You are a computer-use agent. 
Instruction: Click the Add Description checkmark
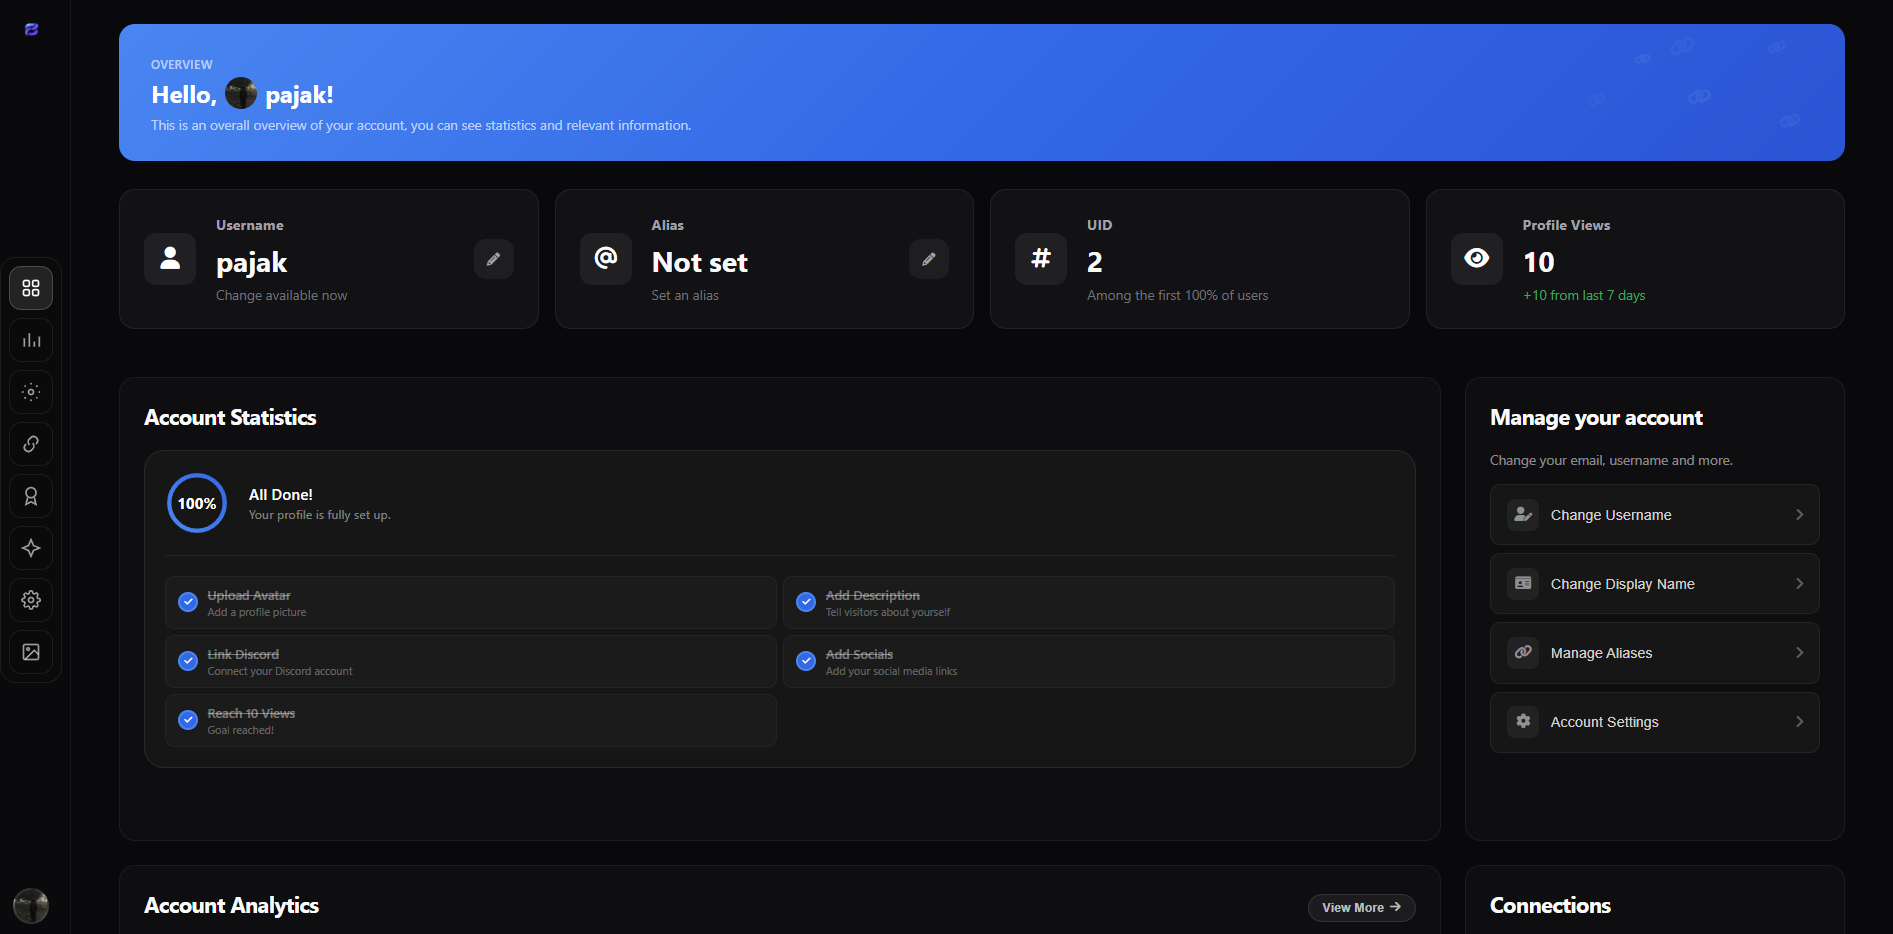click(806, 602)
